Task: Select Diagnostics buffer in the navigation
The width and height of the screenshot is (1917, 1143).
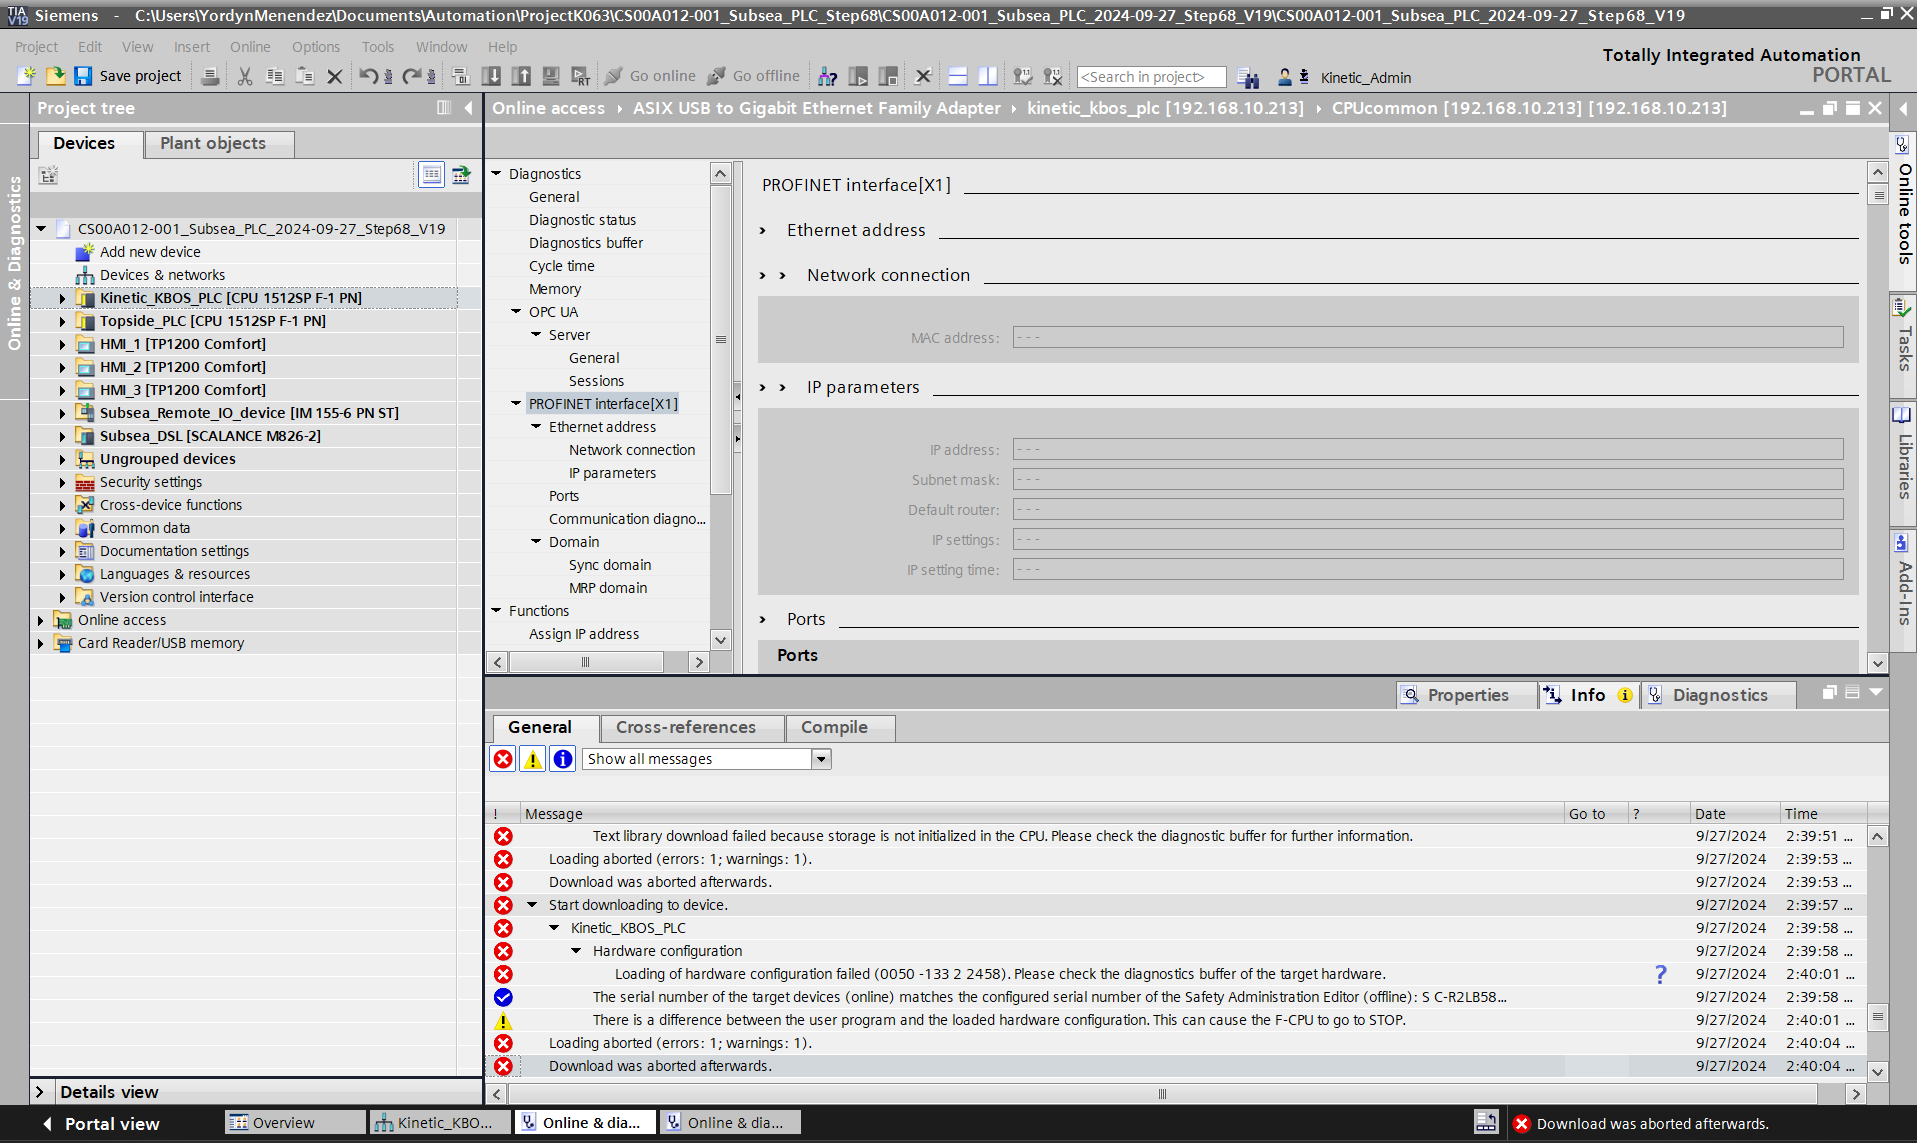Action: tap(586, 243)
